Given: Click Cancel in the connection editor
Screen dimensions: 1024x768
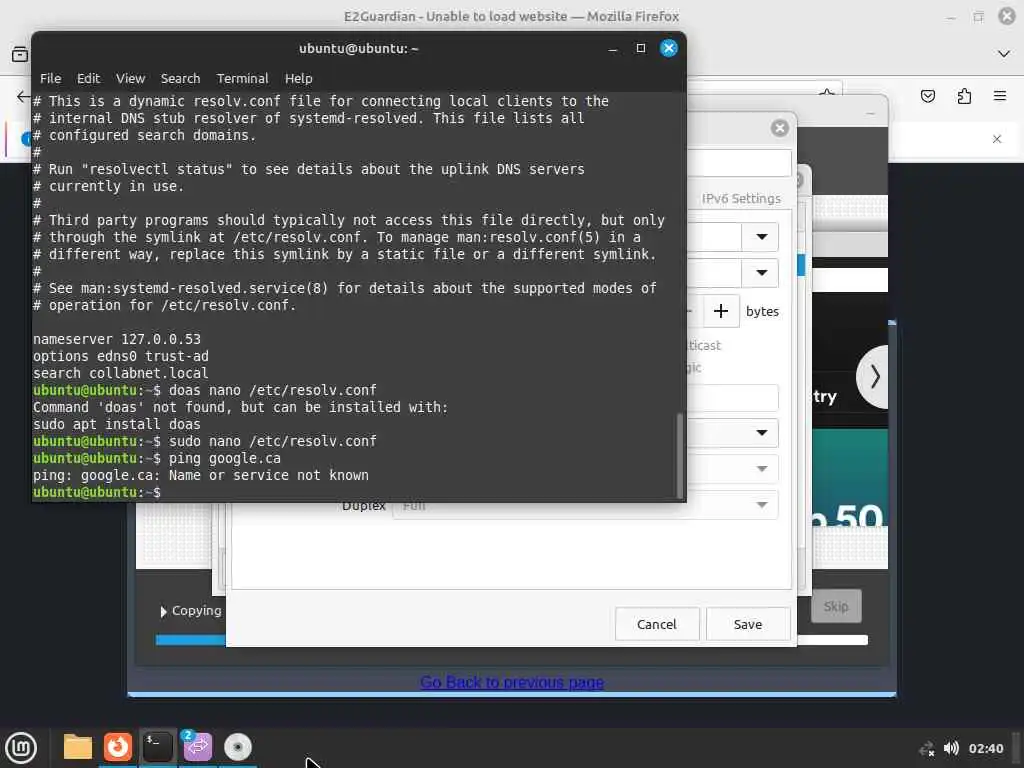Looking at the screenshot, I should pyautogui.click(x=657, y=624).
